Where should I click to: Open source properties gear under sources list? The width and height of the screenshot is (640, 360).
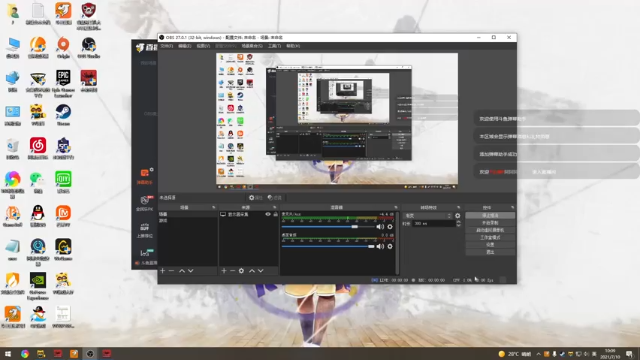(x=241, y=271)
